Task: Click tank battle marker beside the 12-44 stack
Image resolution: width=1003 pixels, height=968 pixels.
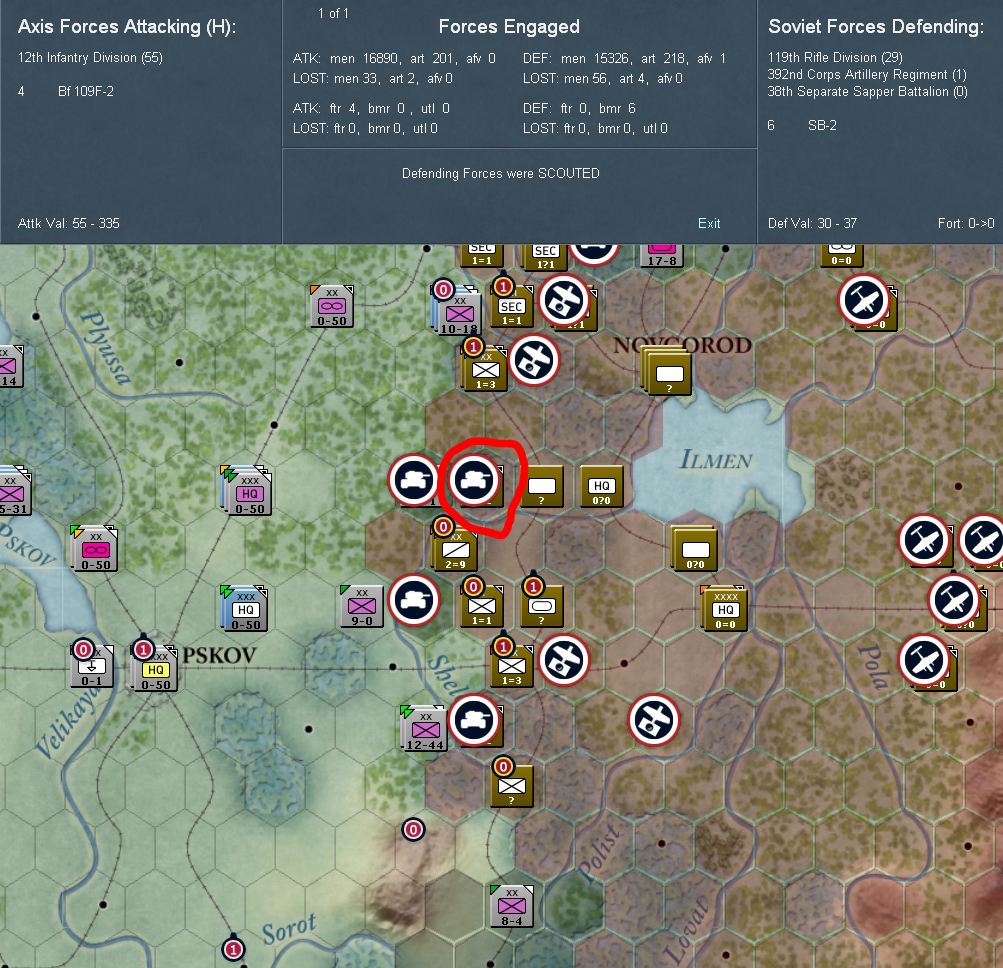Action: coord(475,720)
